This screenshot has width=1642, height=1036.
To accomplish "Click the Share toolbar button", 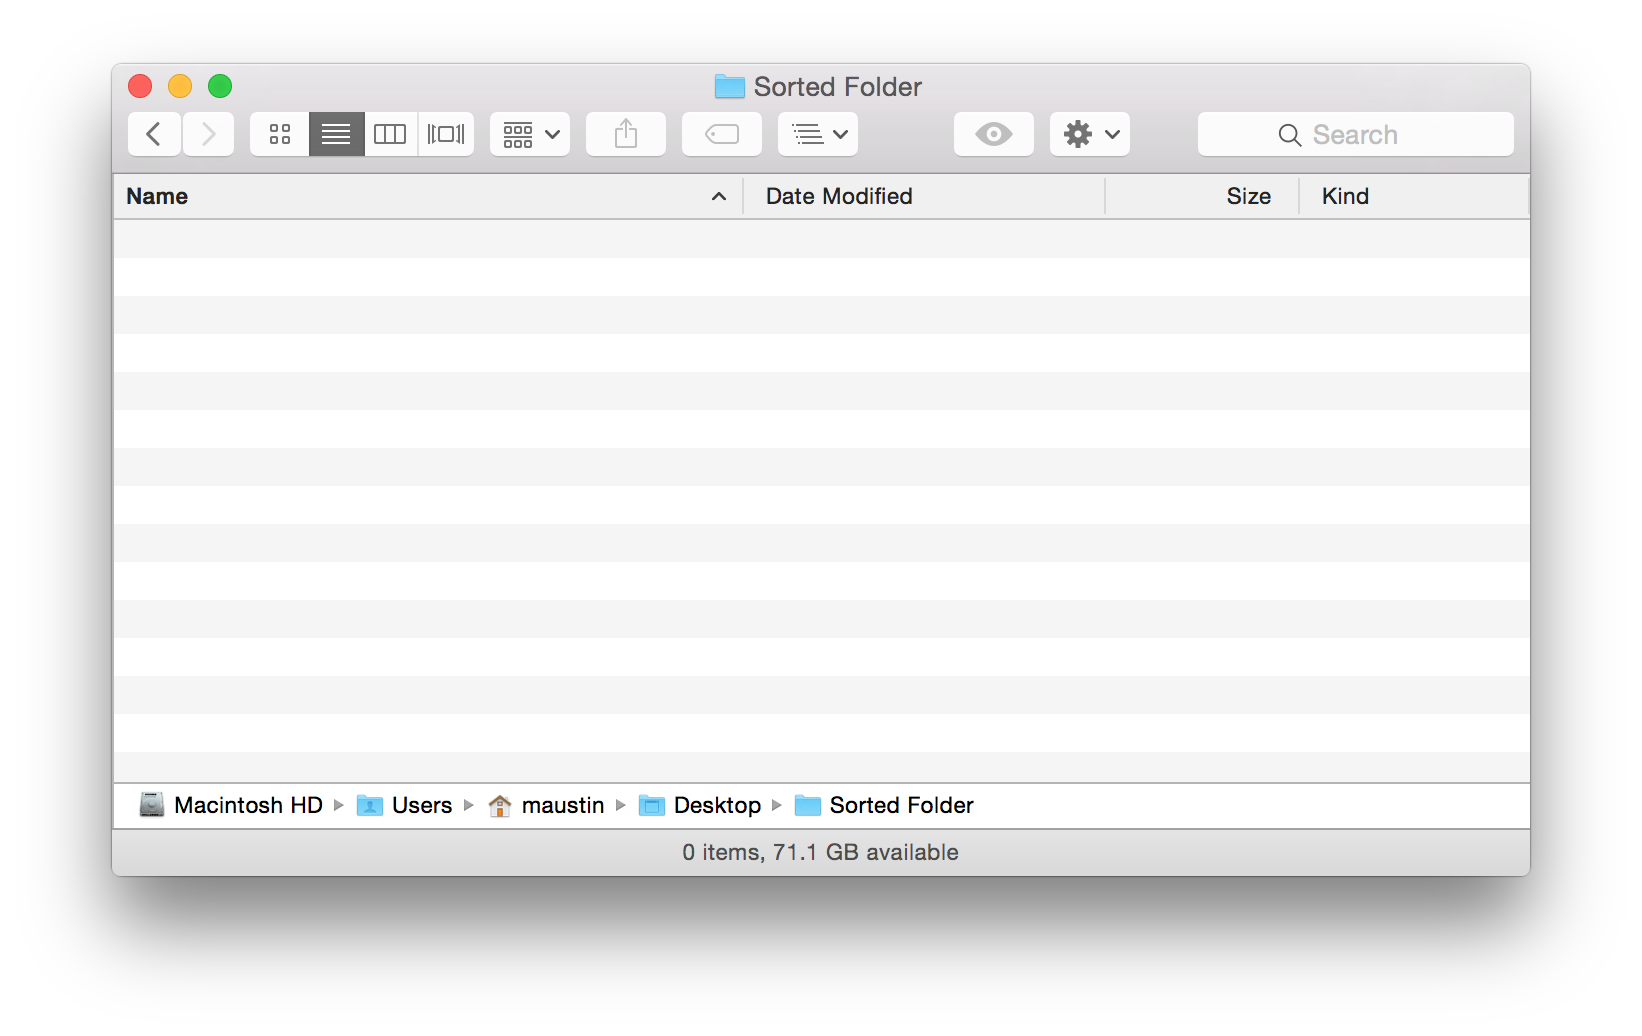I will (x=626, y=134).
